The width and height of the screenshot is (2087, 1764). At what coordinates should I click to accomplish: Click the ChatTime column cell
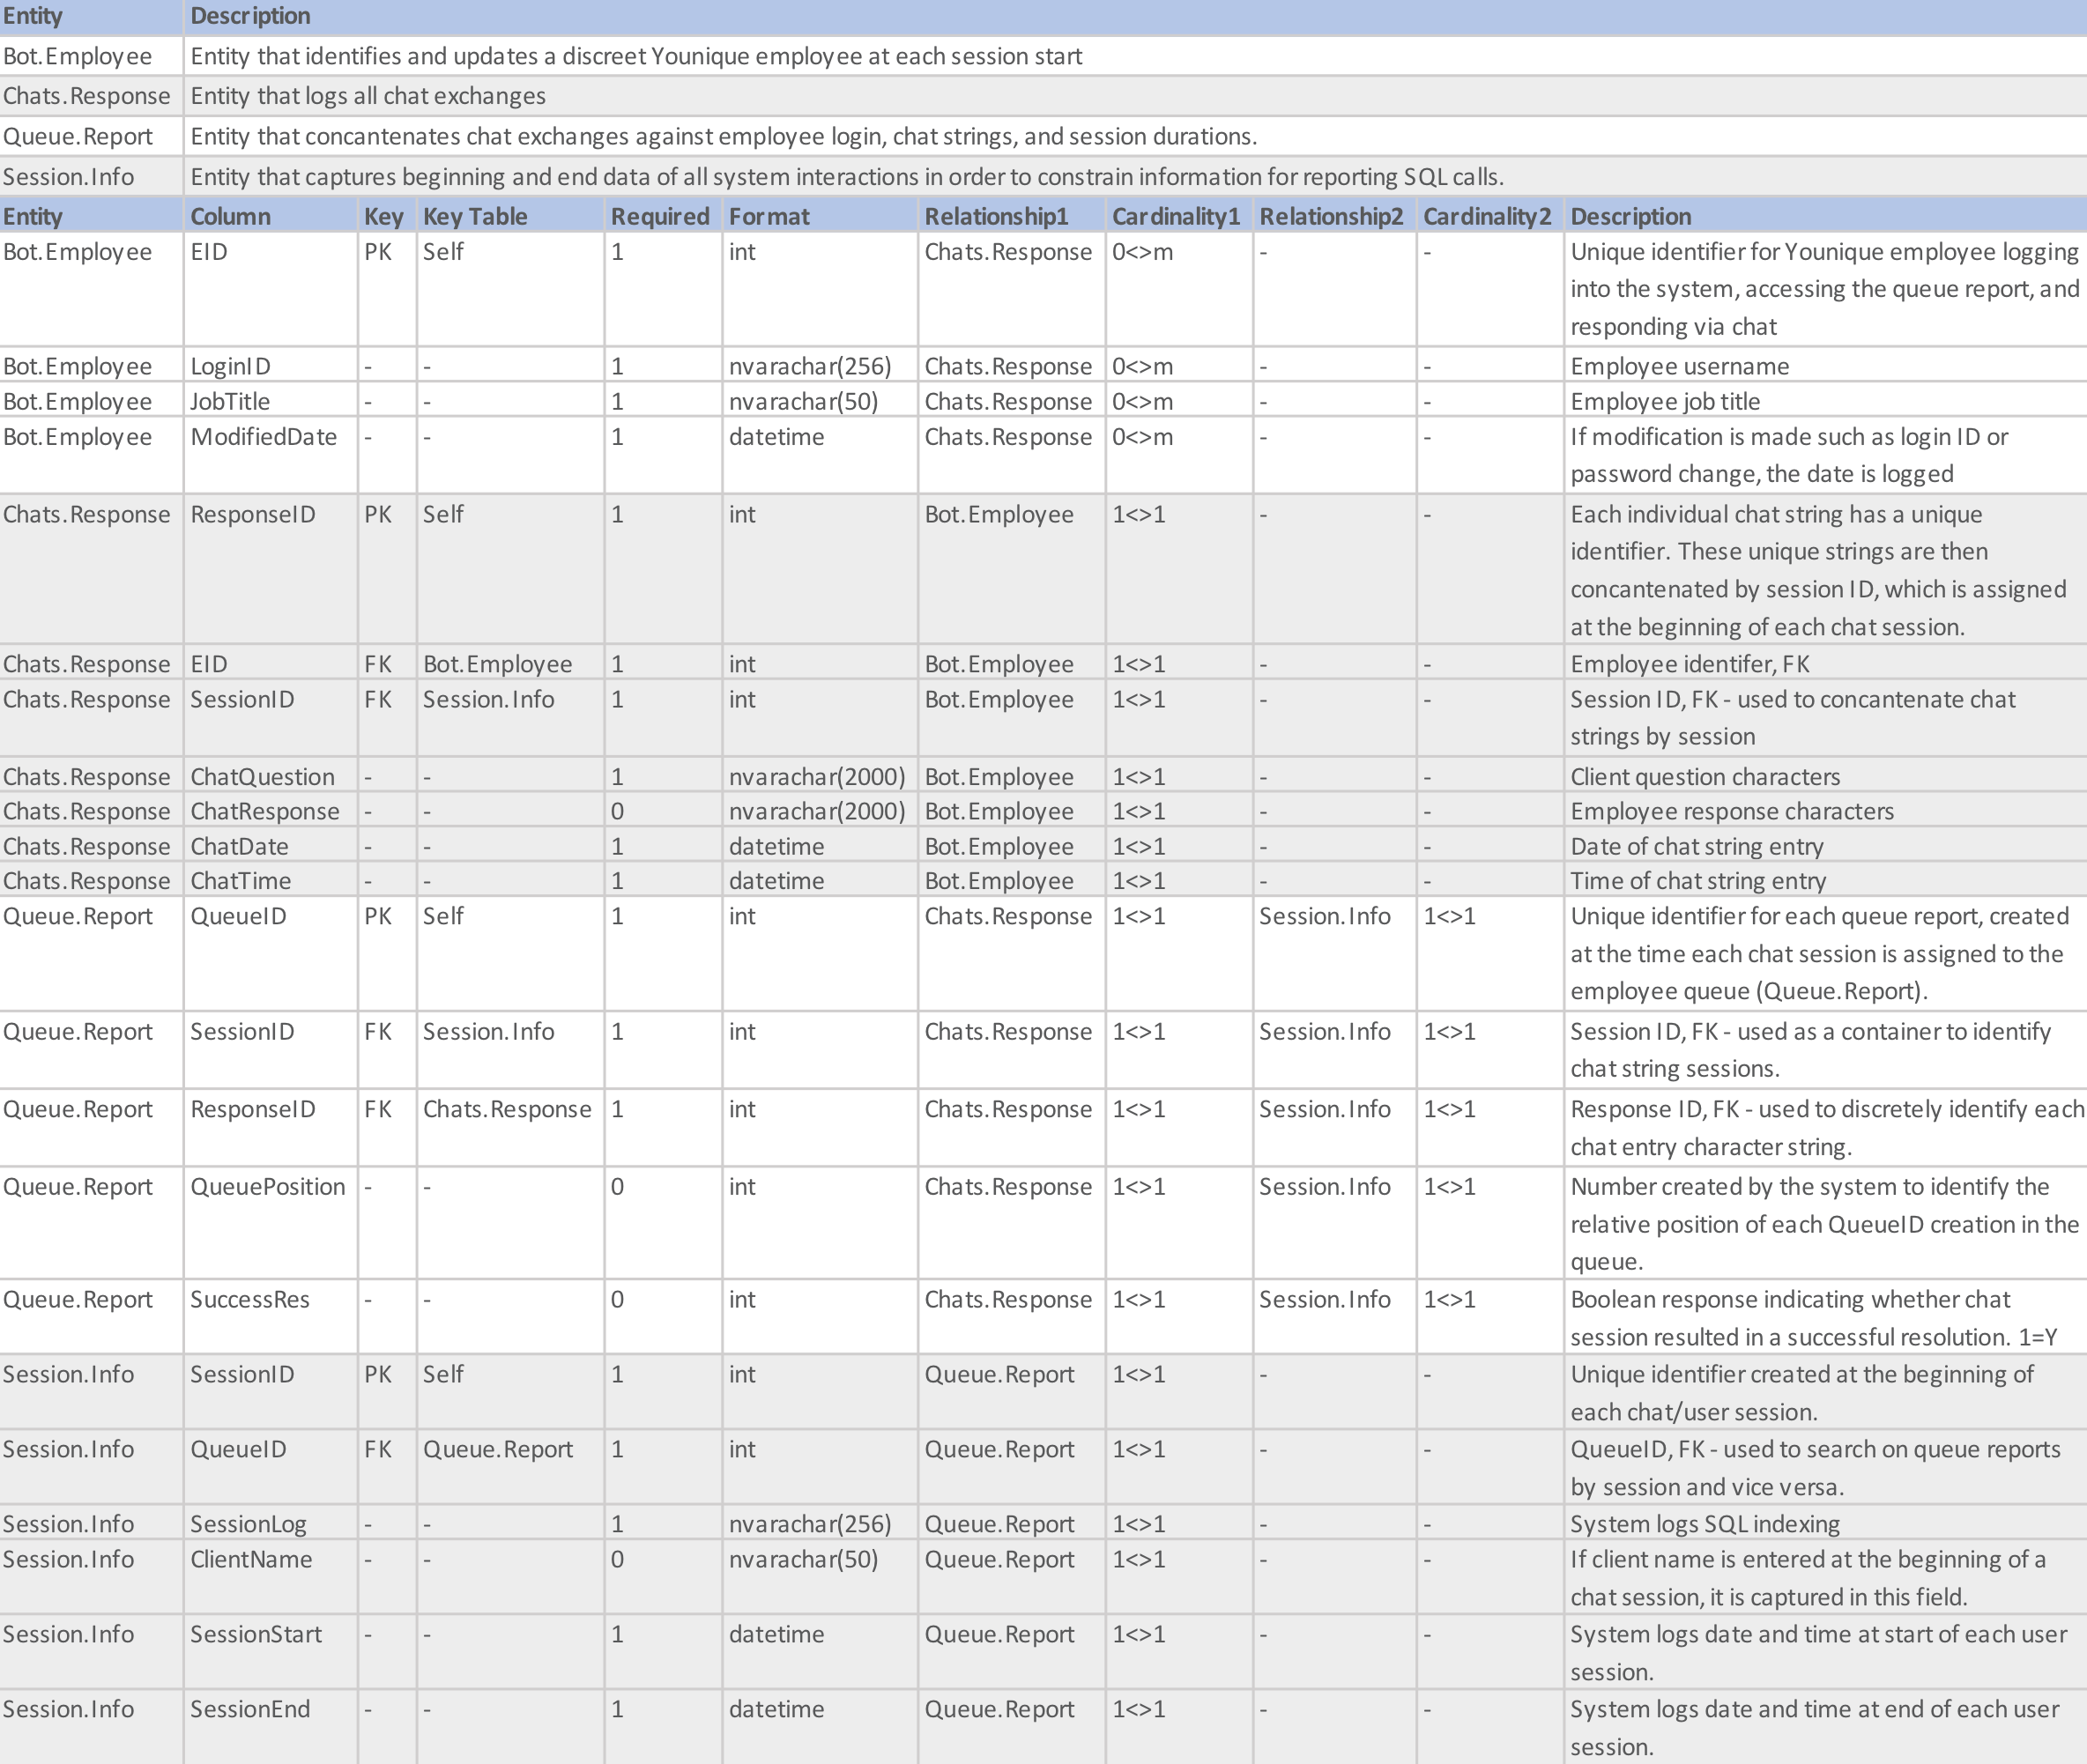click(x=270, y=880)
